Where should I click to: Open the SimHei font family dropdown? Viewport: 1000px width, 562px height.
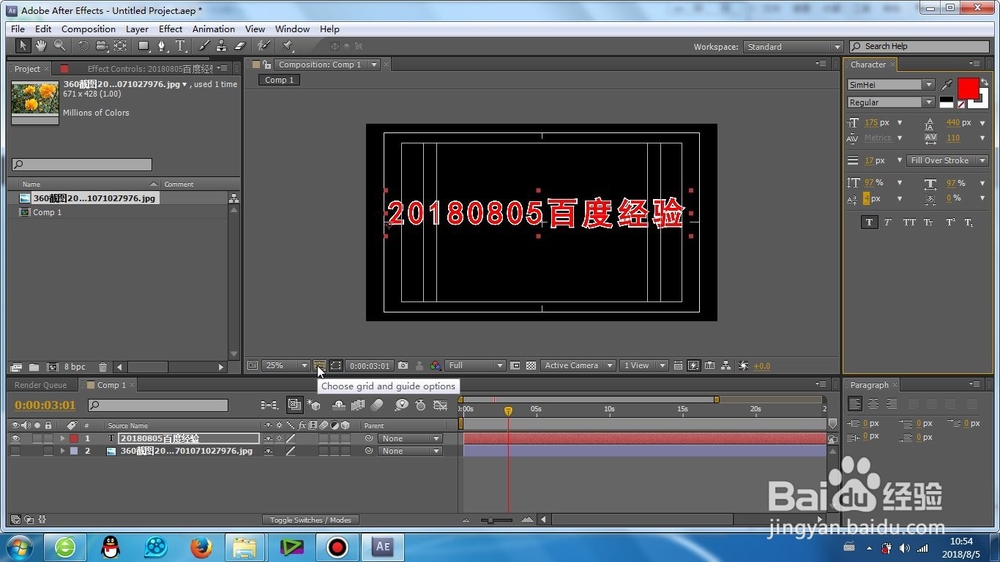click(x=891, y=85)
